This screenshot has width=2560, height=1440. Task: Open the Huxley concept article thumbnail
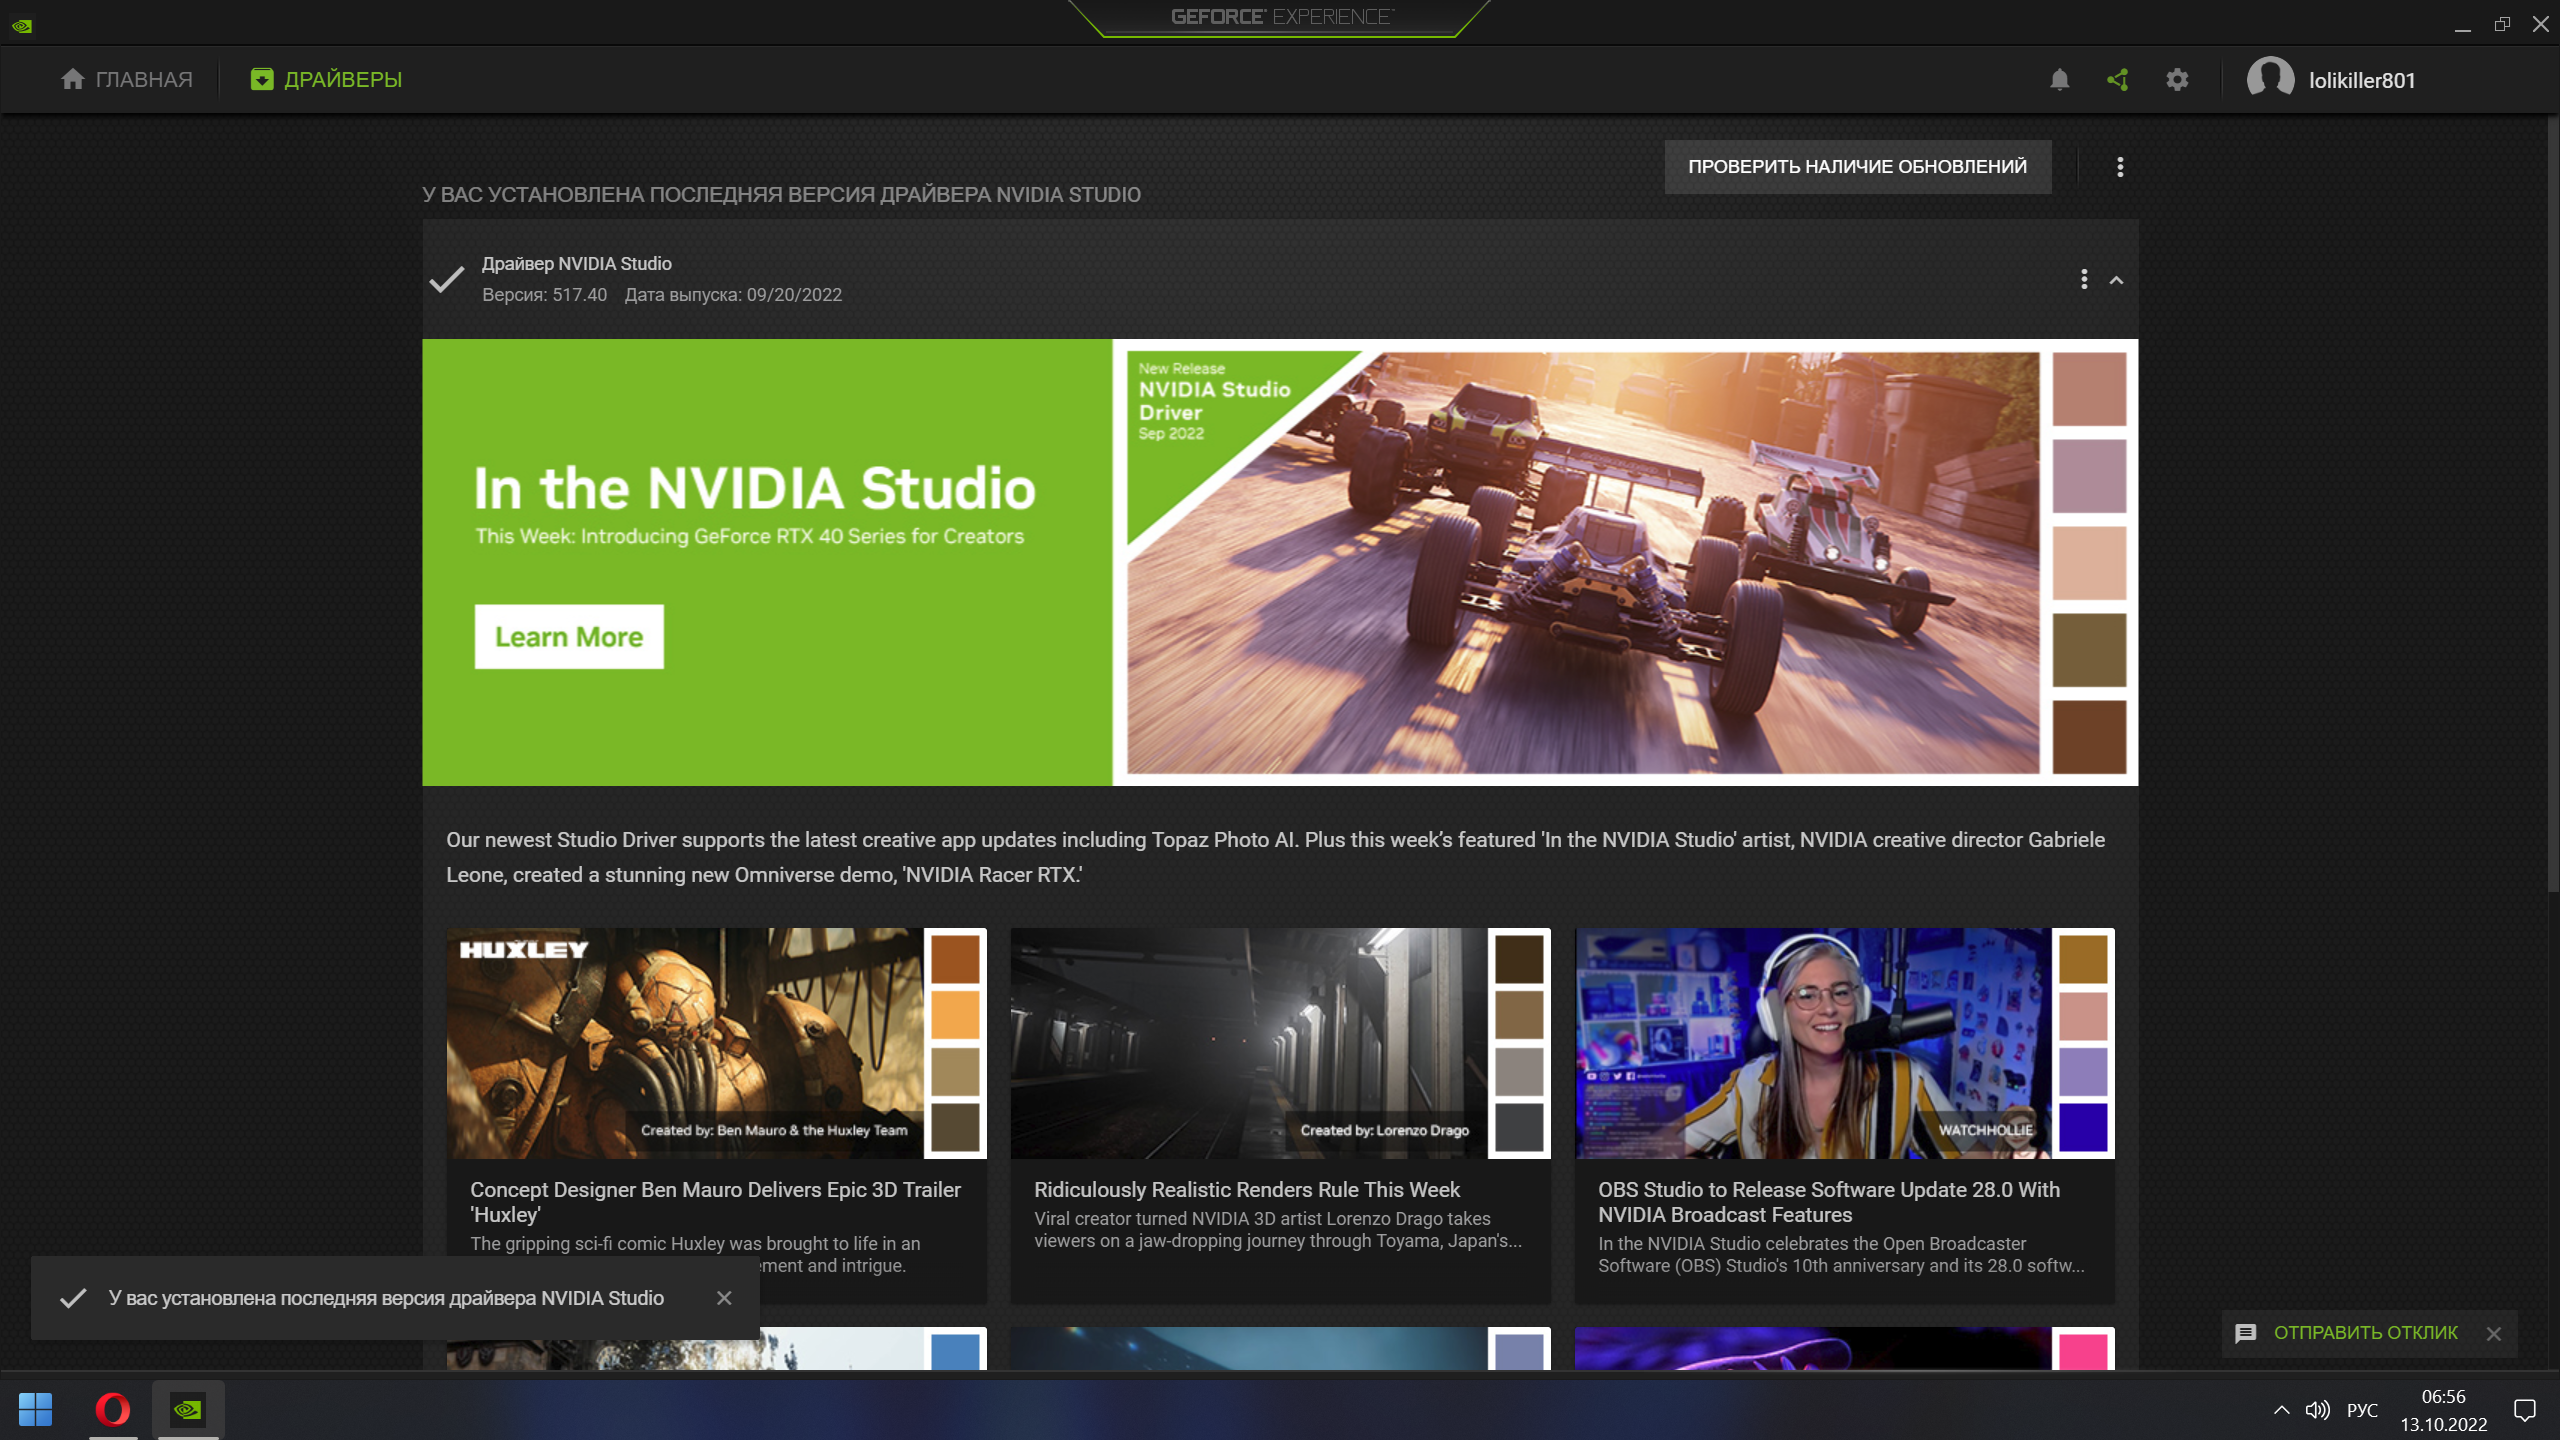[x=685, y=1043]
